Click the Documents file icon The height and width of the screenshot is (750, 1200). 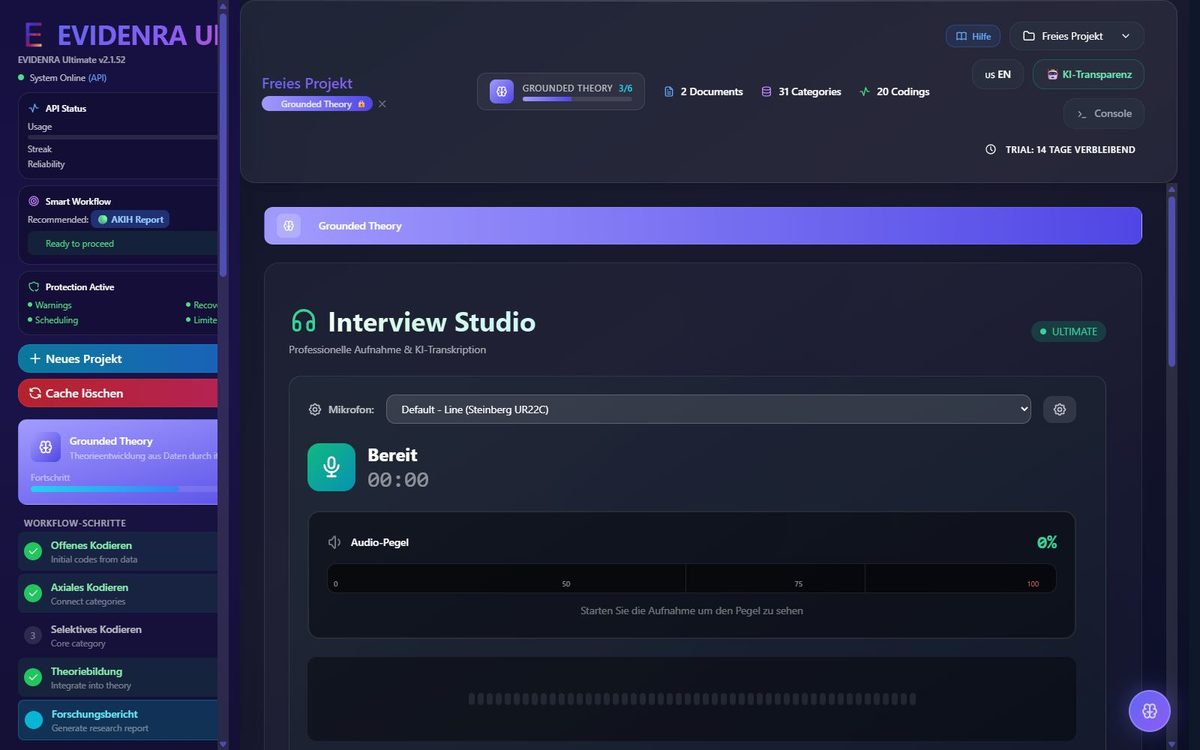coord(670,91)
